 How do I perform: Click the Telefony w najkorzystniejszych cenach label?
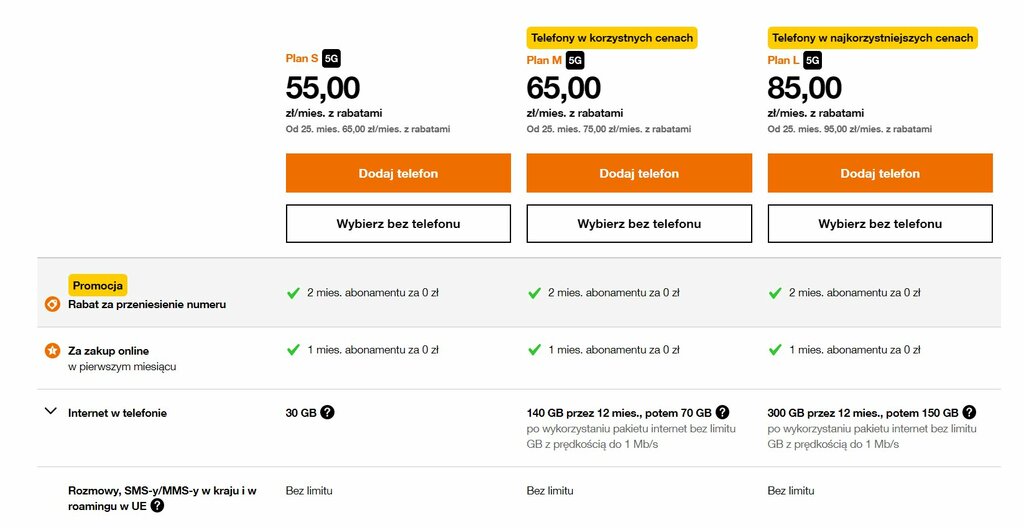pos(872,38)
